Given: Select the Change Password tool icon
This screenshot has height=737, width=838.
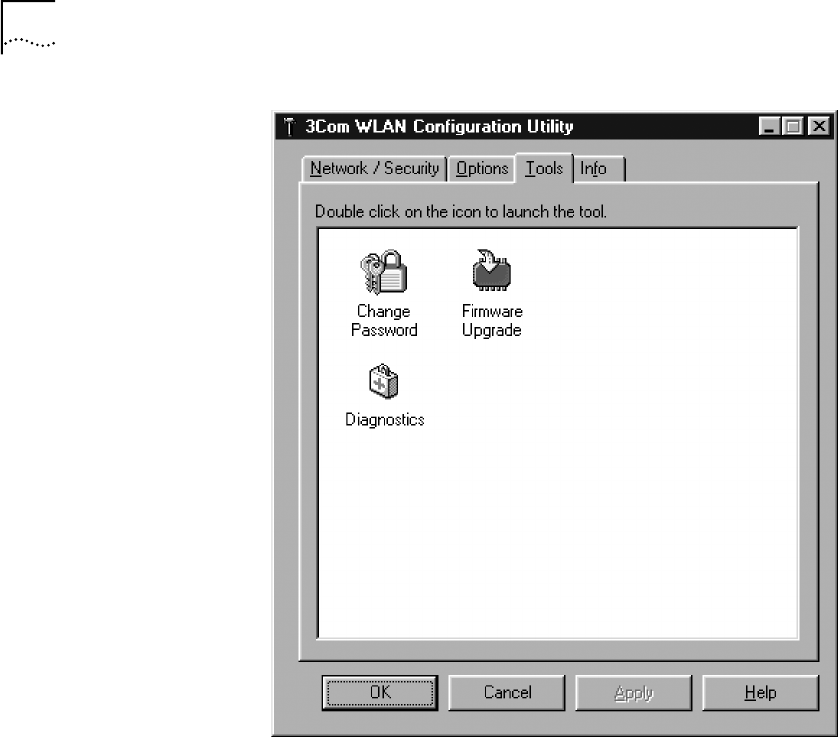Looking at the screenshot, I should click(384, 272).
